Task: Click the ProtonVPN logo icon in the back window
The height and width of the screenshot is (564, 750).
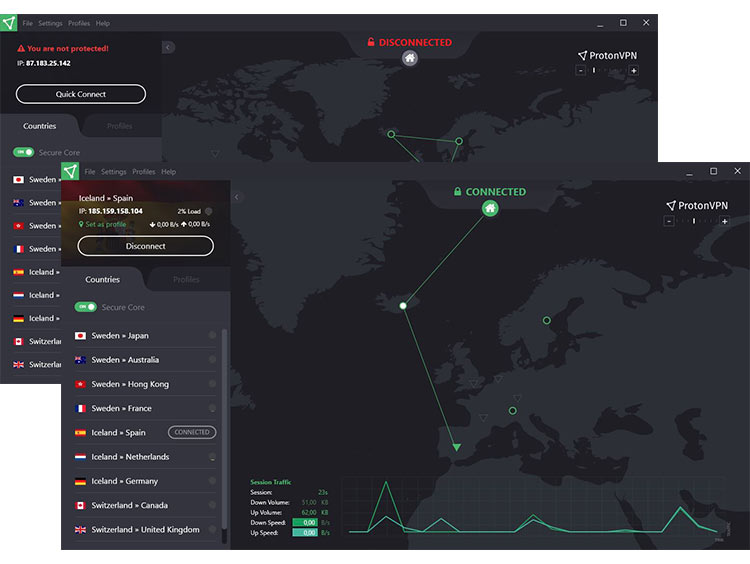Action: (9, 22)
